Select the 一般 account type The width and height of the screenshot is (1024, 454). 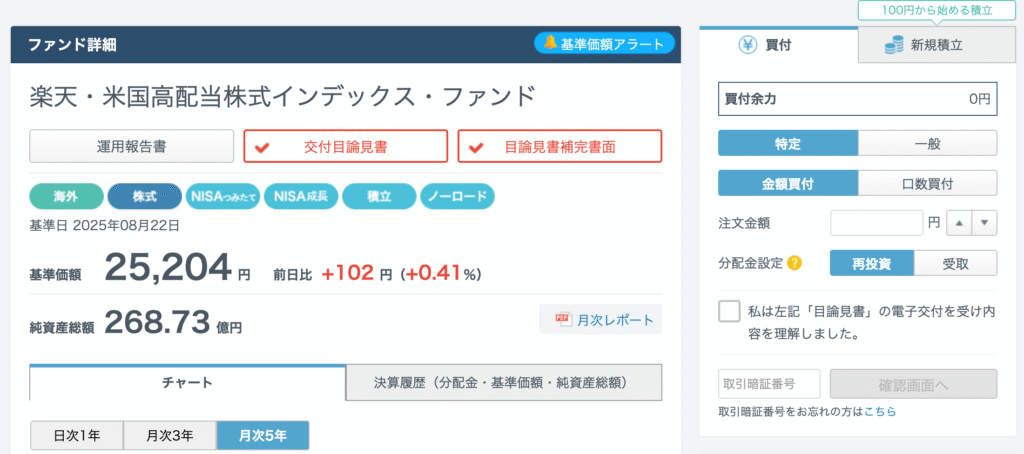pyautogui.click(x=927, y=143)
